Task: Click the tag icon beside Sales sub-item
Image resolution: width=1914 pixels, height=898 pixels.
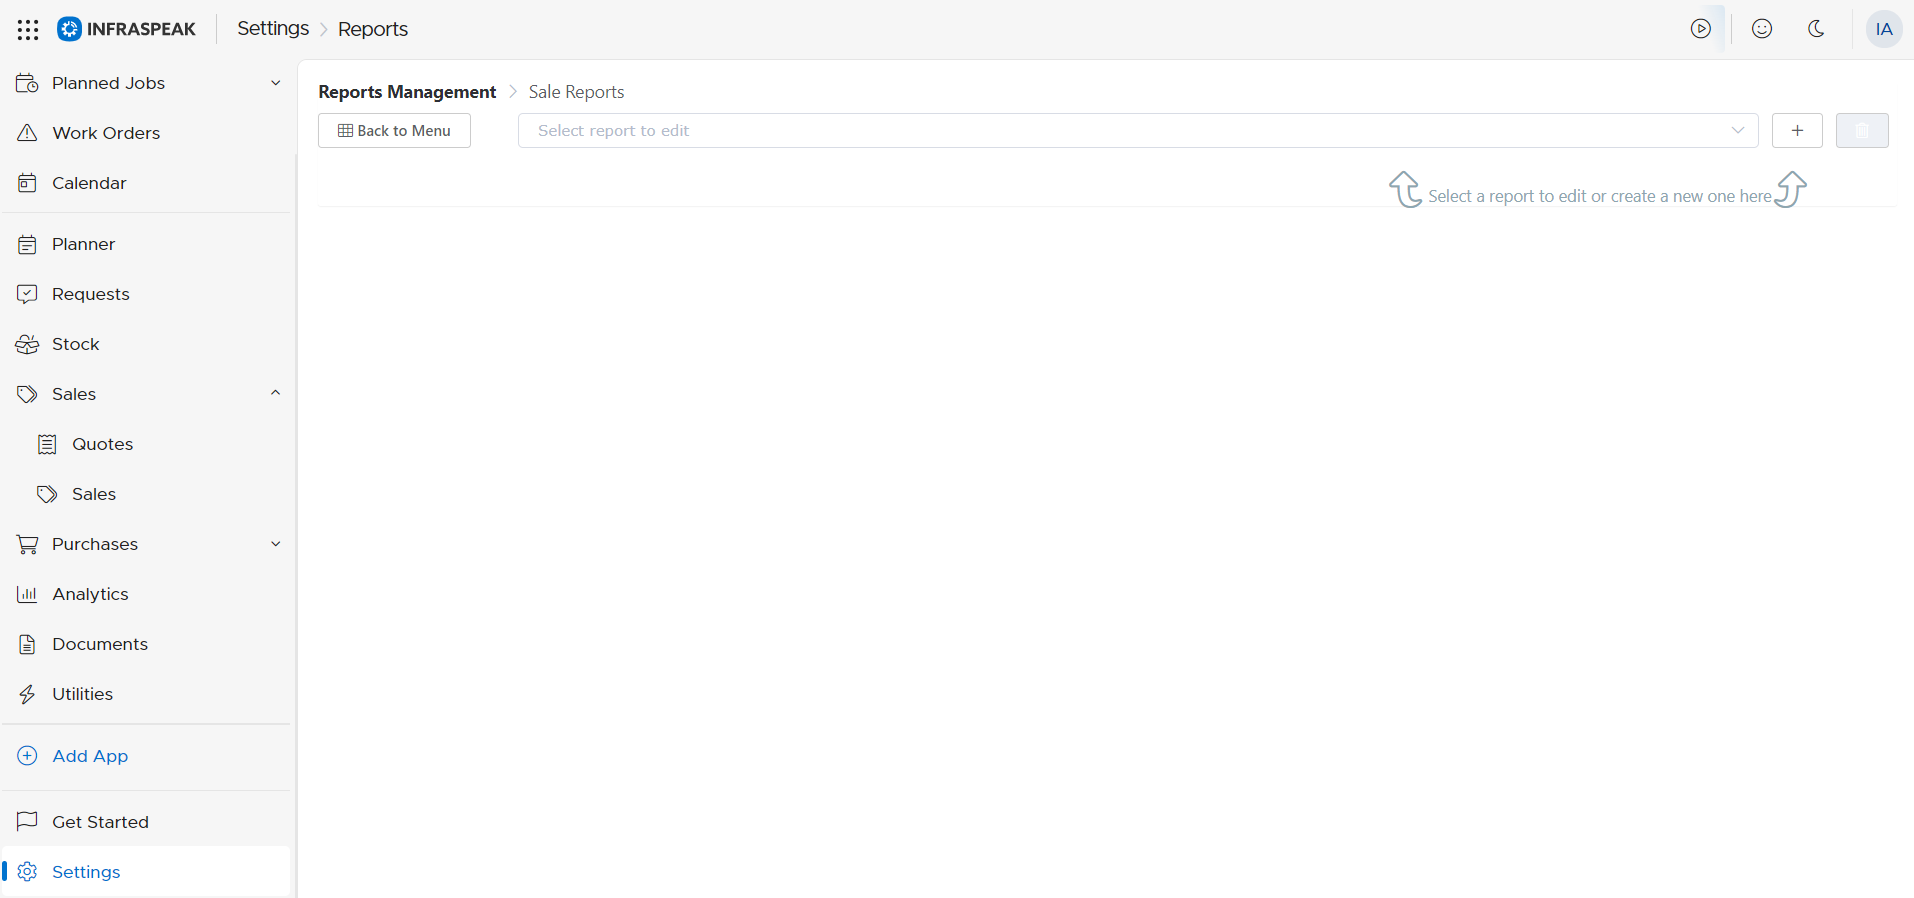Action: tap(47, 494)
